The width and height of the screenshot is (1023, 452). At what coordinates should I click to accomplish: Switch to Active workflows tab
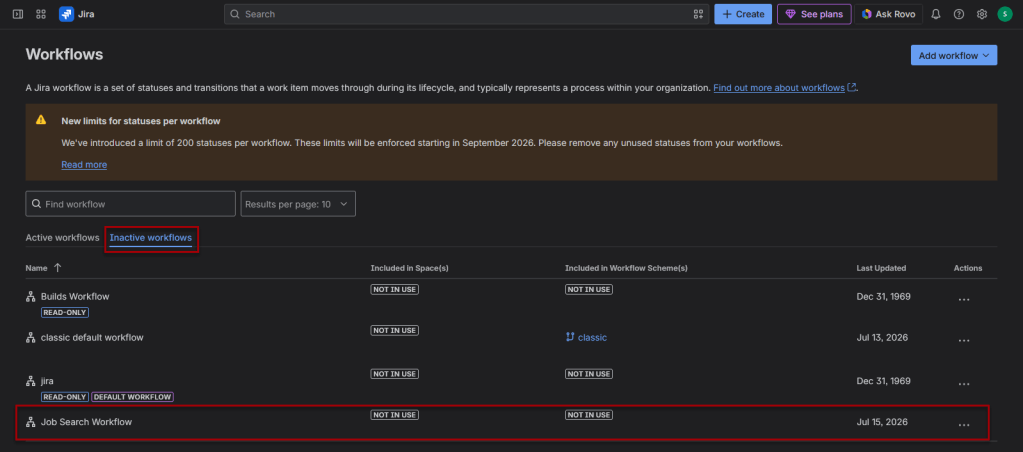point(62,237)
